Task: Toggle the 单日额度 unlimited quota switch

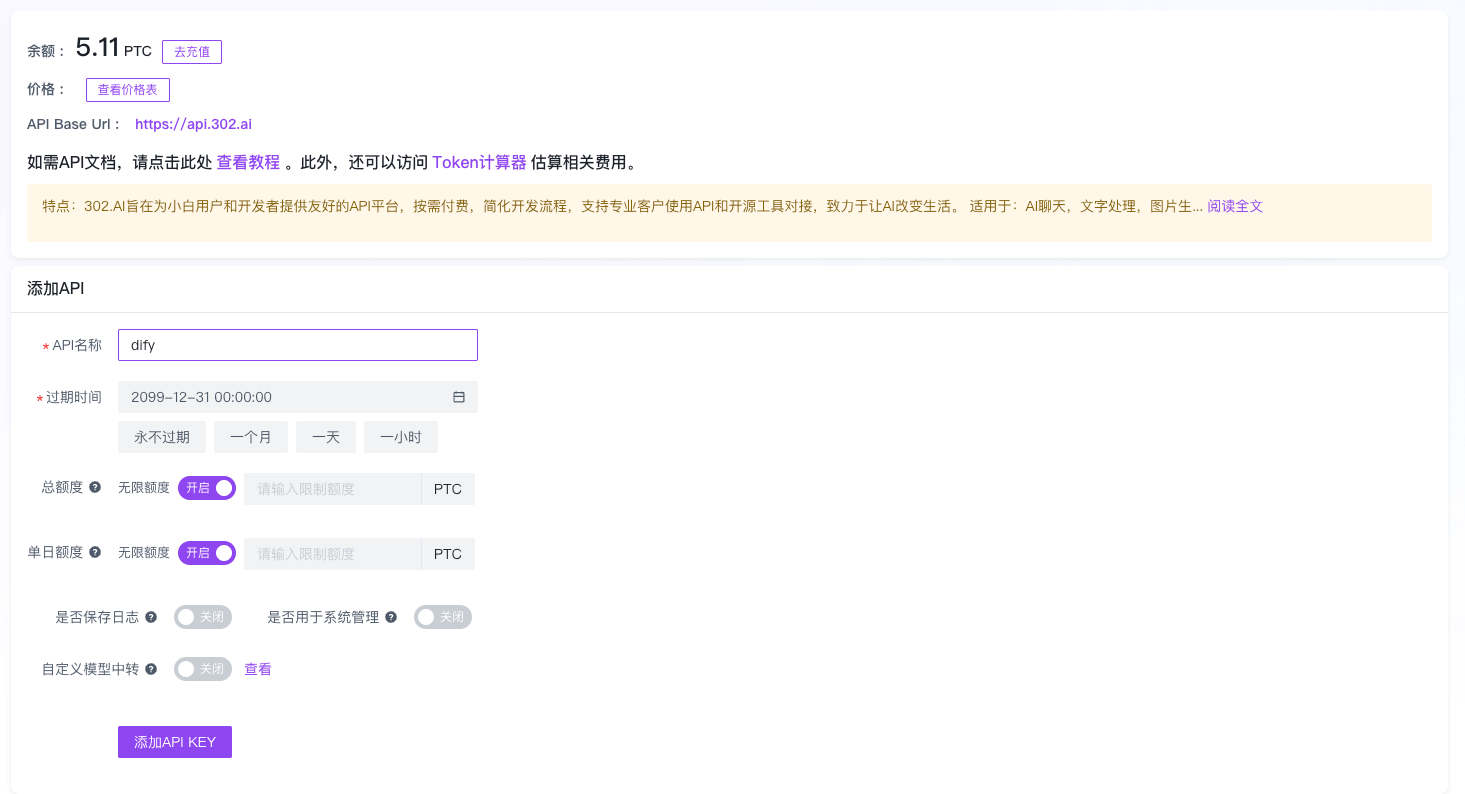Action: click(x=207, y=553)
